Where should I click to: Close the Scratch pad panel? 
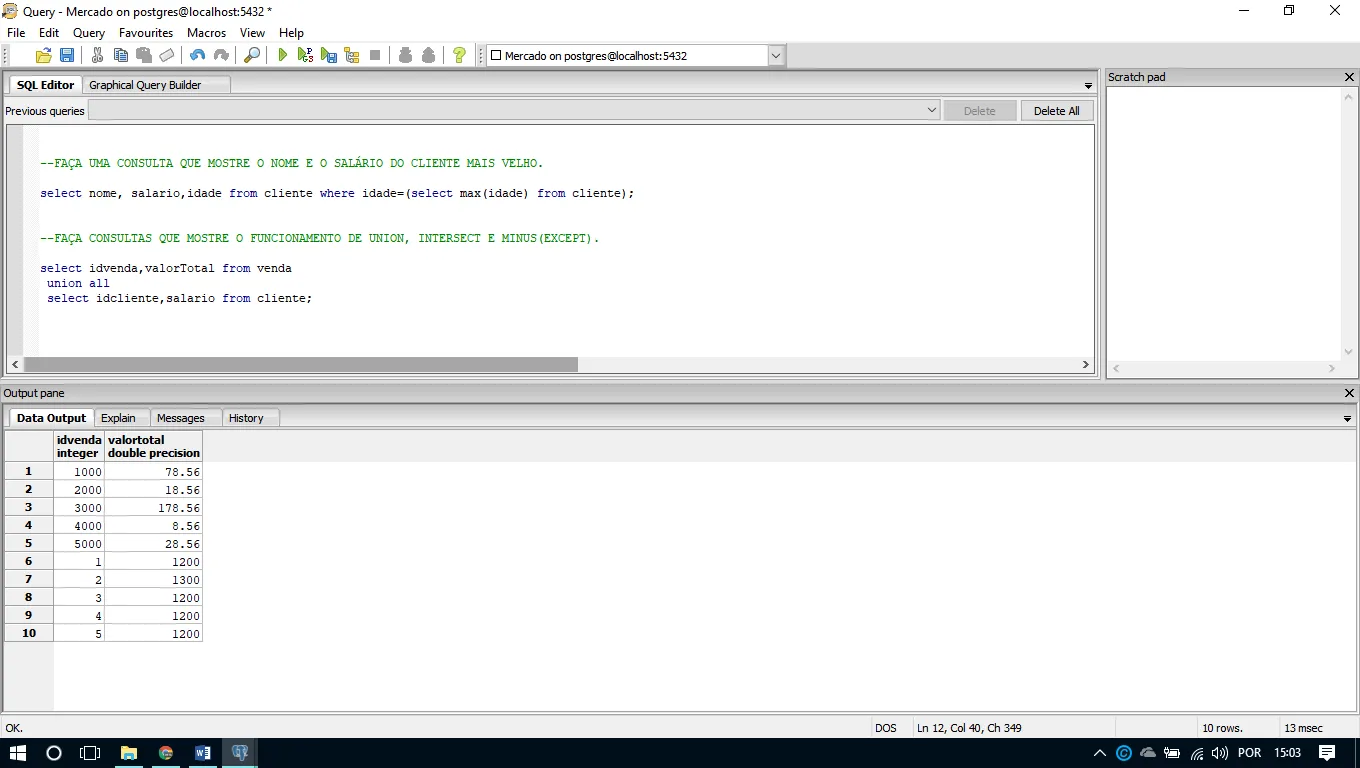(x=1349, y=77)
